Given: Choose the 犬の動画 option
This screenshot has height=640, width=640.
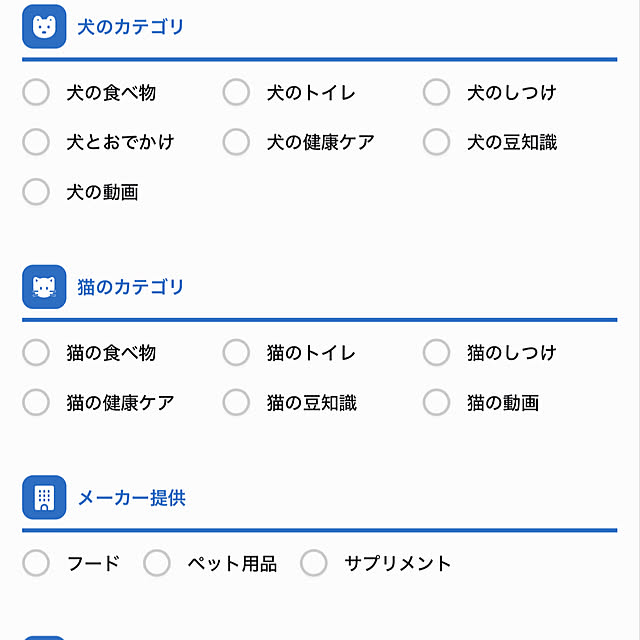Looking at the screenshot, I should [36, 192].
